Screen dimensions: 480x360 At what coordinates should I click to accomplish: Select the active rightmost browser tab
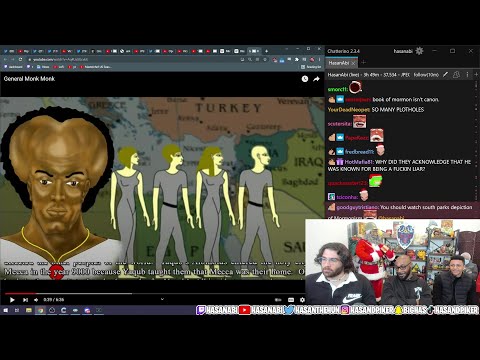click(x=254, y=51)
